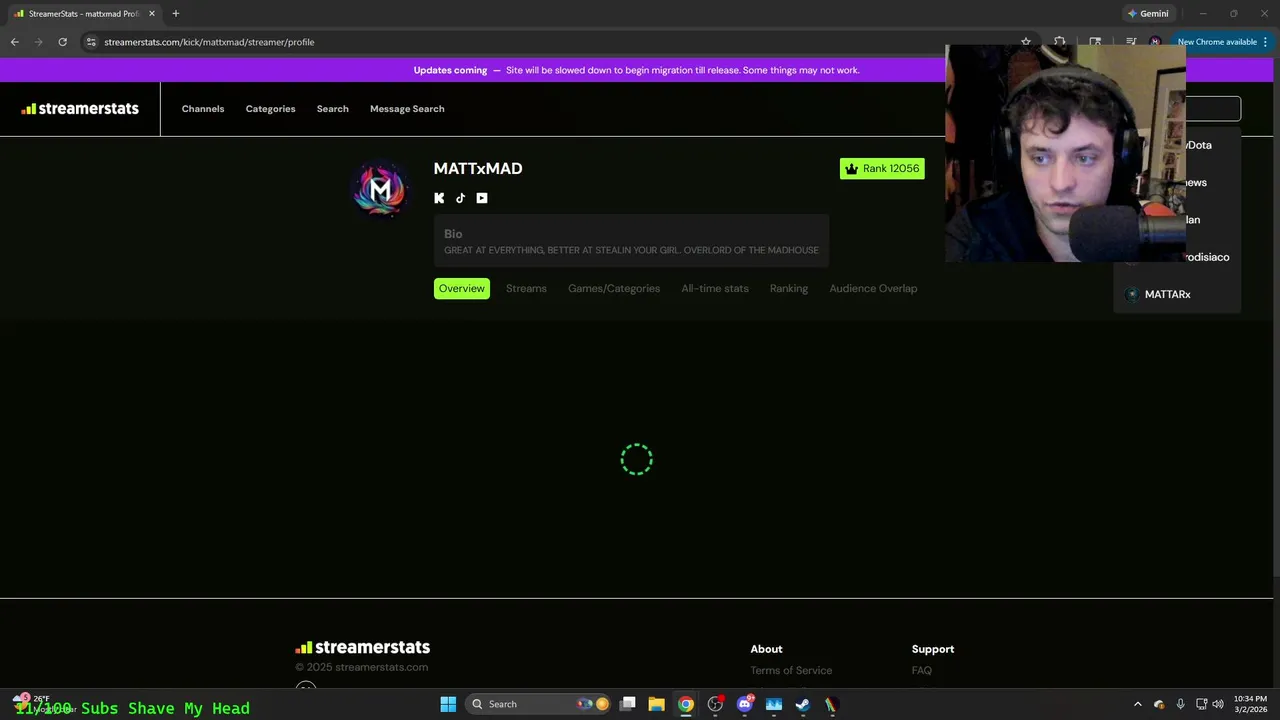Viewport: 1280px width, 720px height.
Task: Switch to Games/Categories tab
Action: click(614, 288)
